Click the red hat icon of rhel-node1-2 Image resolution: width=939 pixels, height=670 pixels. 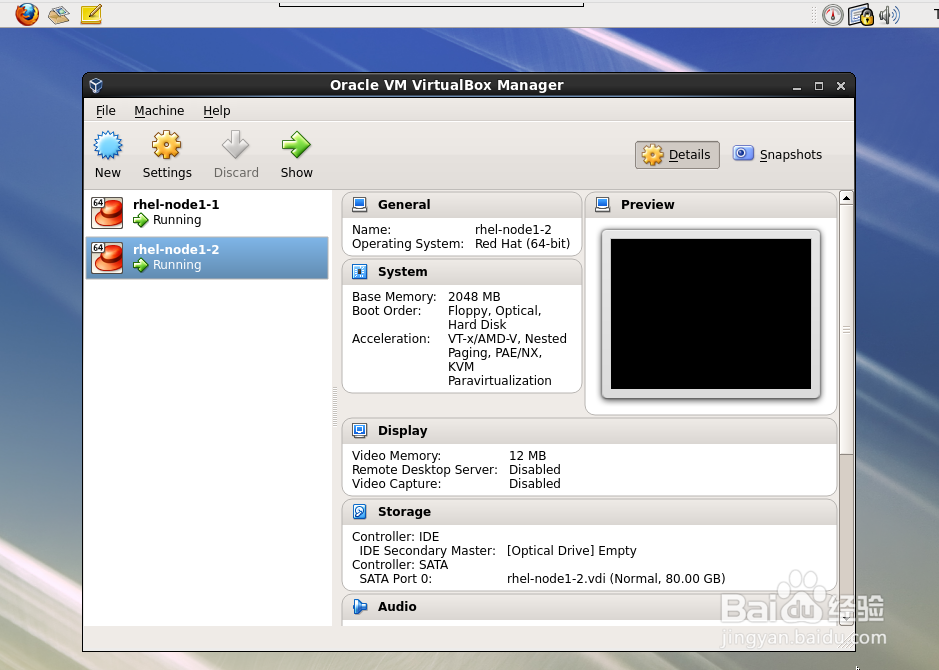coord(107,257)
